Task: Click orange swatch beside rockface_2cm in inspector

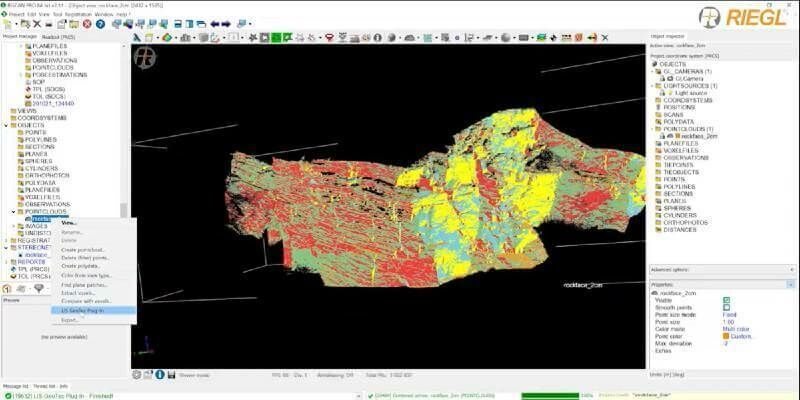Action: click(678, 136)
